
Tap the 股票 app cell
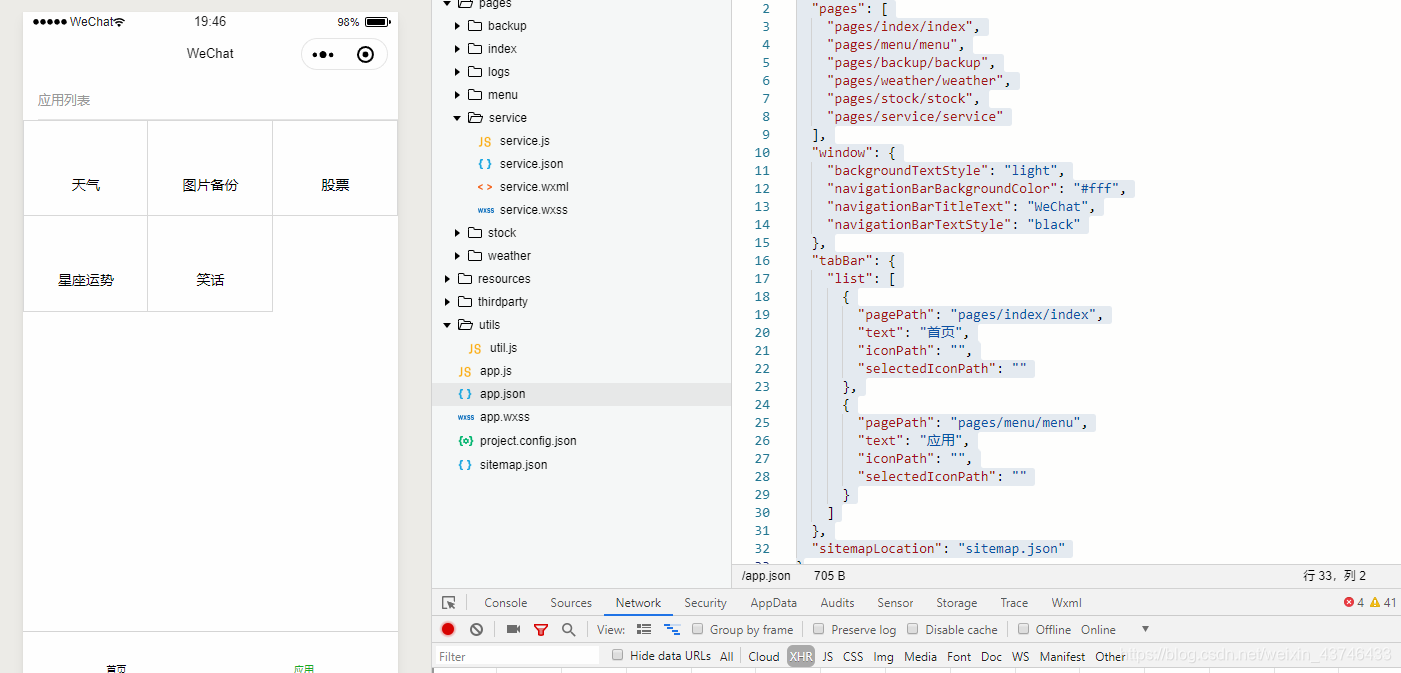pyautogui.click(x=335, y=168)
